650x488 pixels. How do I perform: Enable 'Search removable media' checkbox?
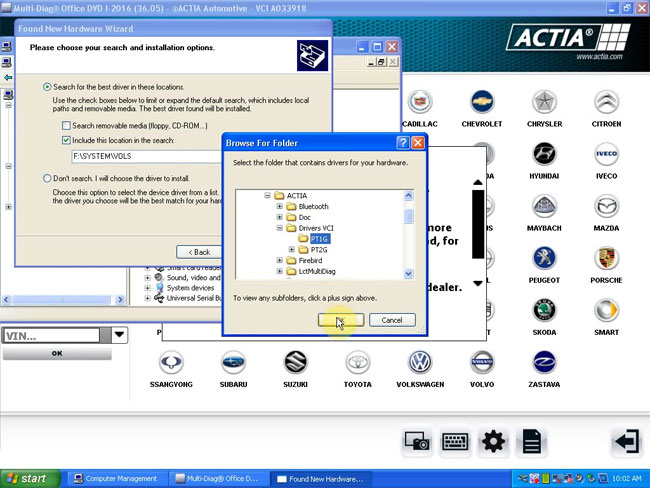coord(66,125)
